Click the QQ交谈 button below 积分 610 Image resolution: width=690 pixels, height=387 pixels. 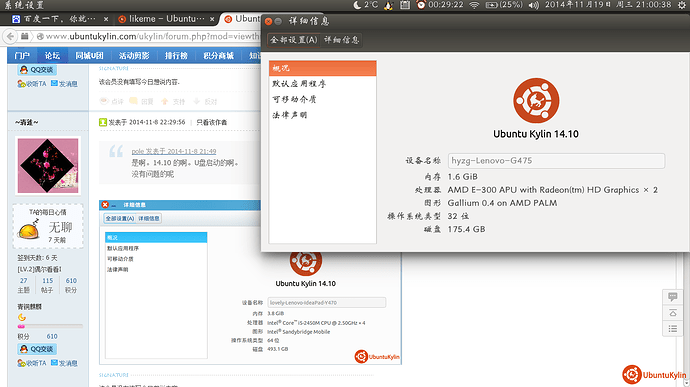[37, 349]
